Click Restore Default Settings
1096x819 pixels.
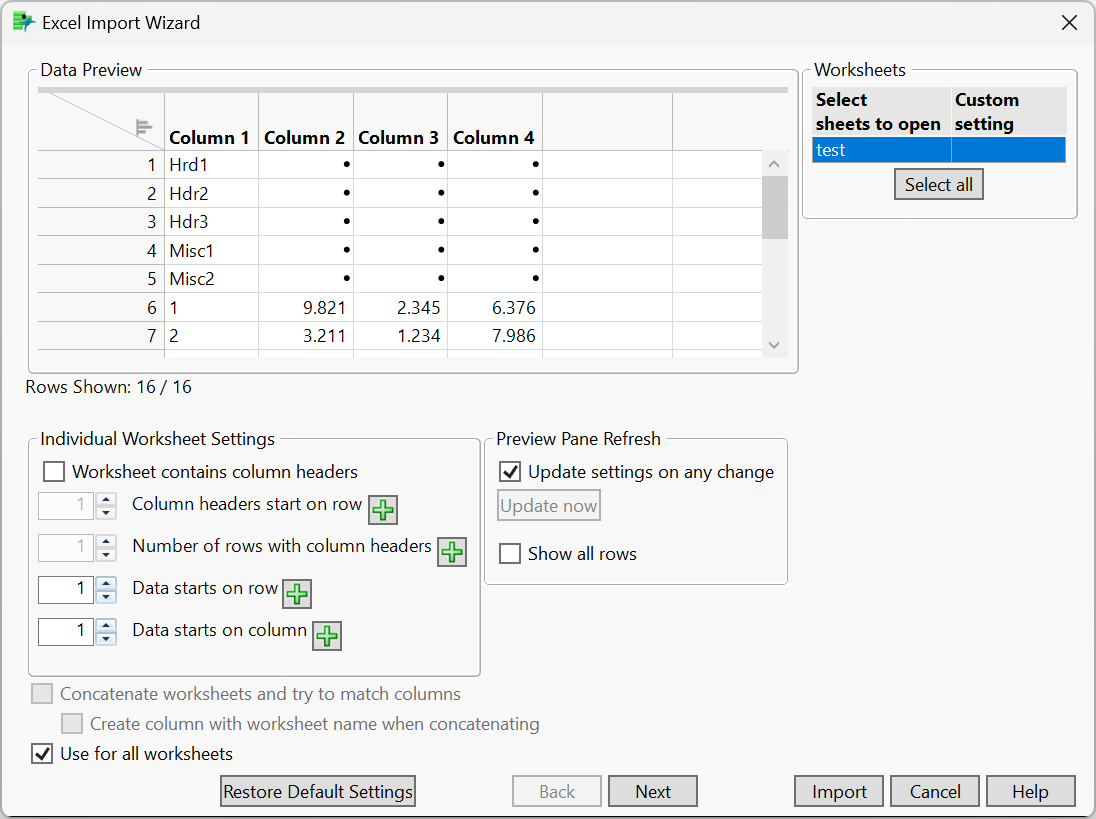(318, 792)
